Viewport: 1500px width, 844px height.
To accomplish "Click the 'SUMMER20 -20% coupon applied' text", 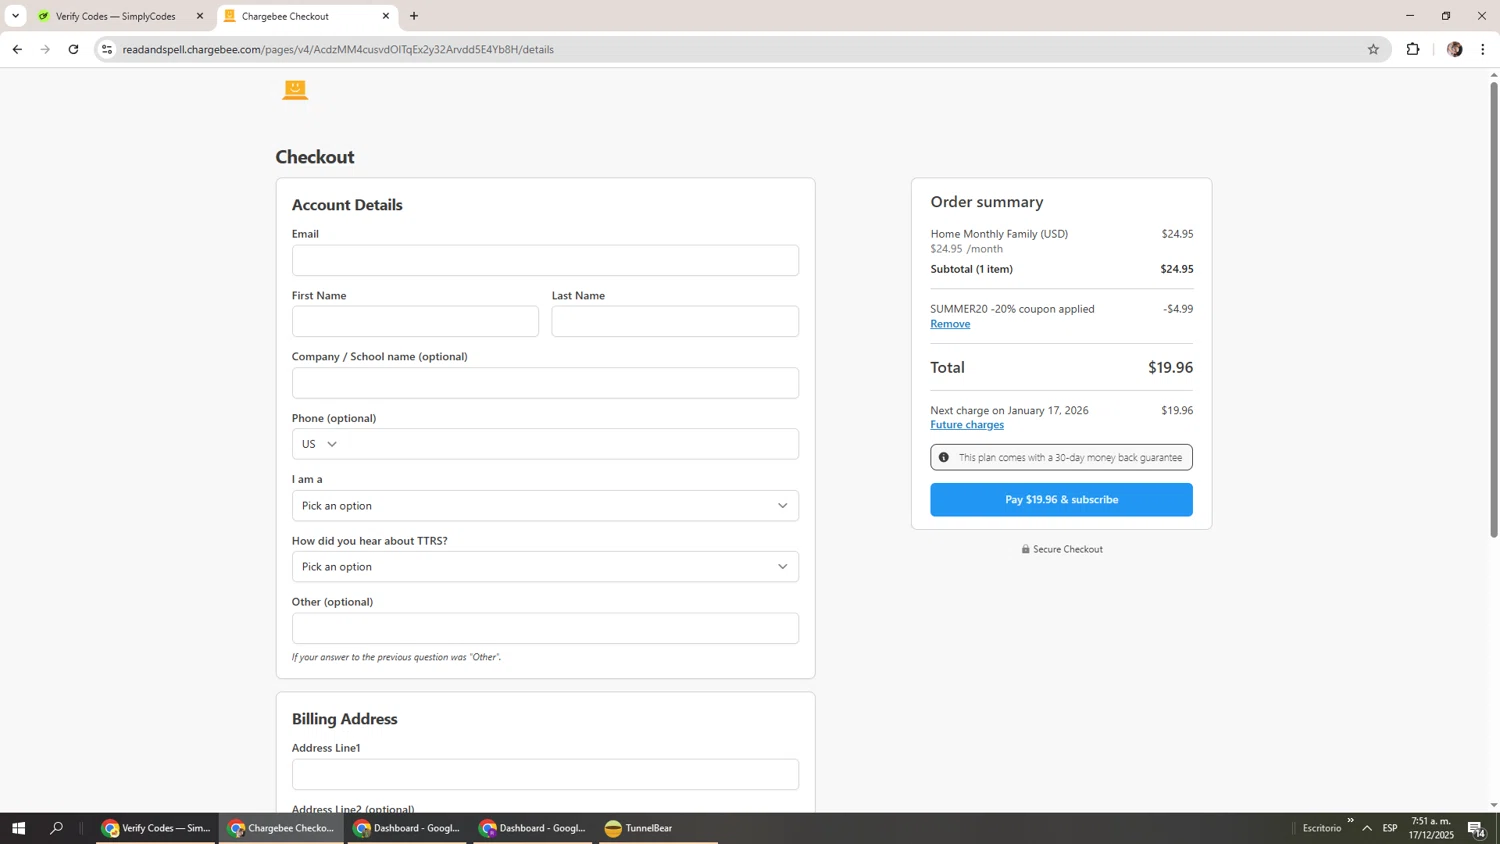I will click(x=1012, y=309).
